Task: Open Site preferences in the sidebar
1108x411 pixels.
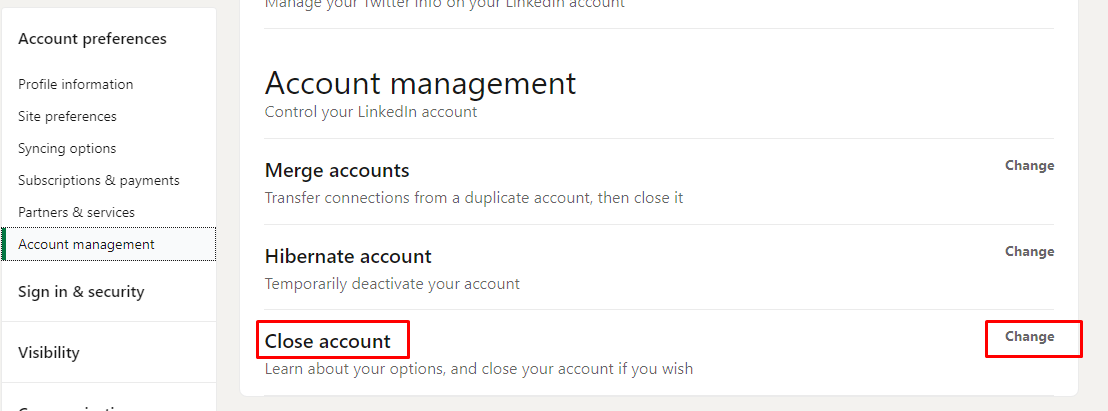Action: [67, 116]
